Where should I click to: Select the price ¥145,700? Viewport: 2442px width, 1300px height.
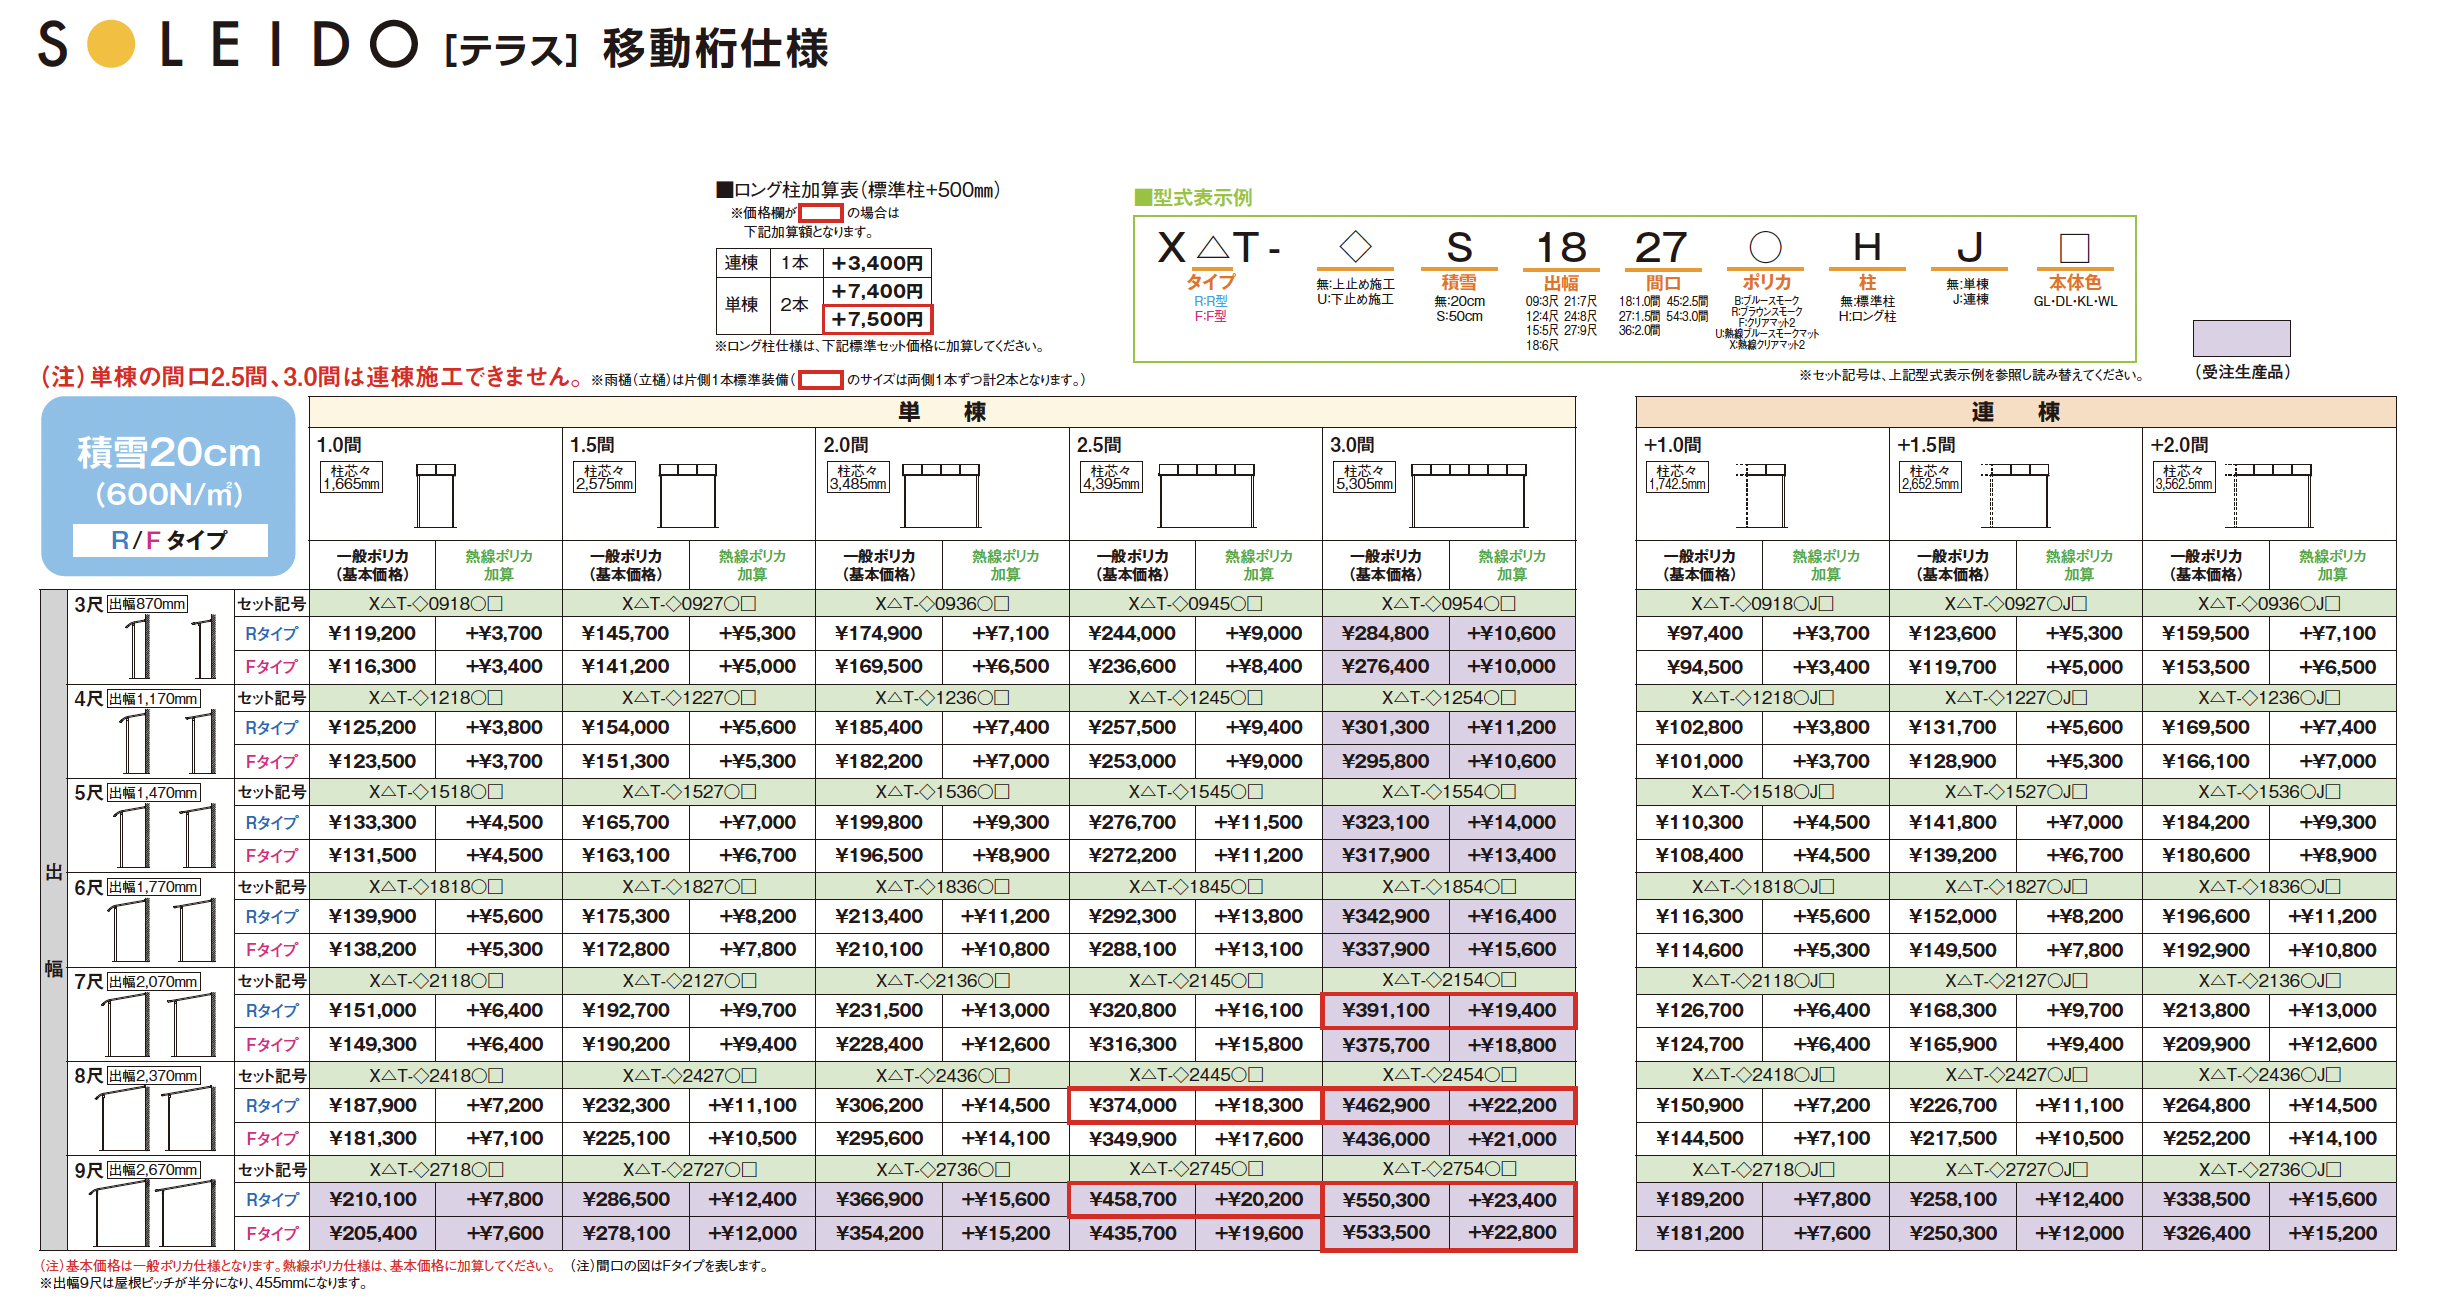625,633
